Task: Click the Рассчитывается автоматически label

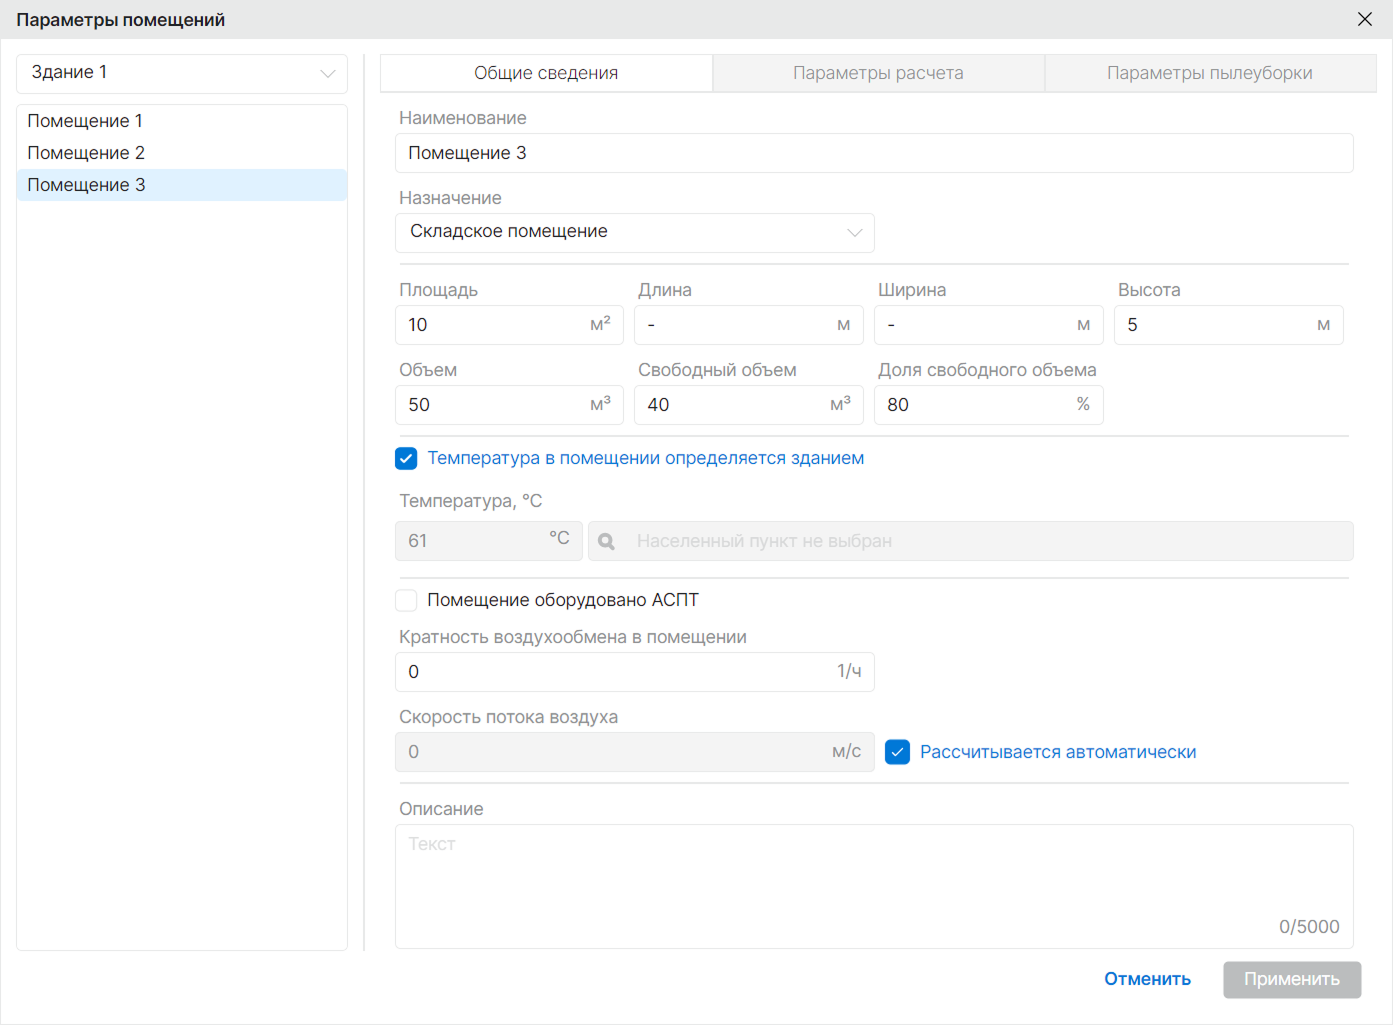Action: coord(1058,752)
